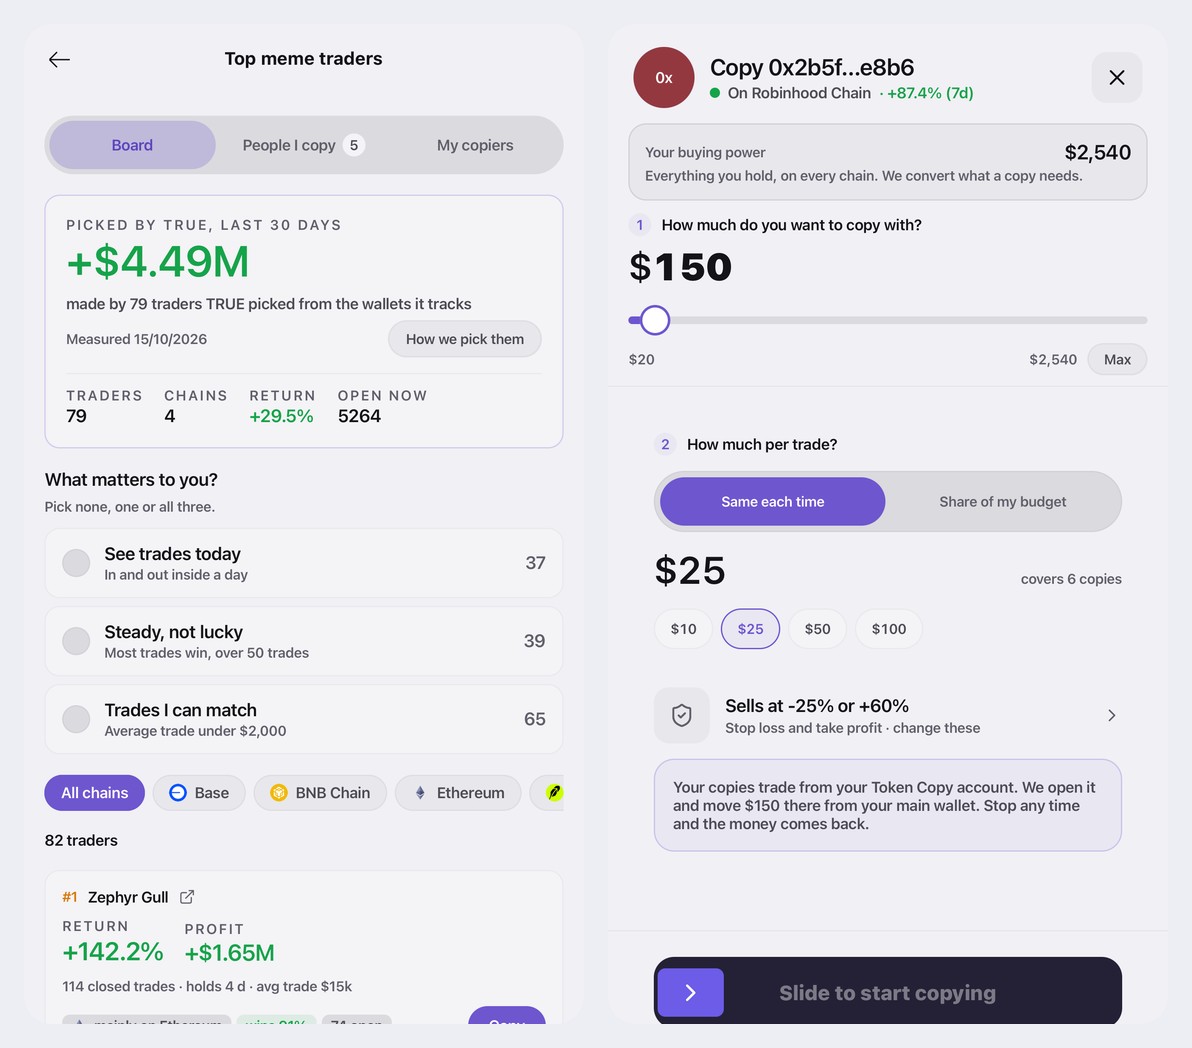
Task: Click the red 0x trader avatar
Action: click(x=664, y=78)
